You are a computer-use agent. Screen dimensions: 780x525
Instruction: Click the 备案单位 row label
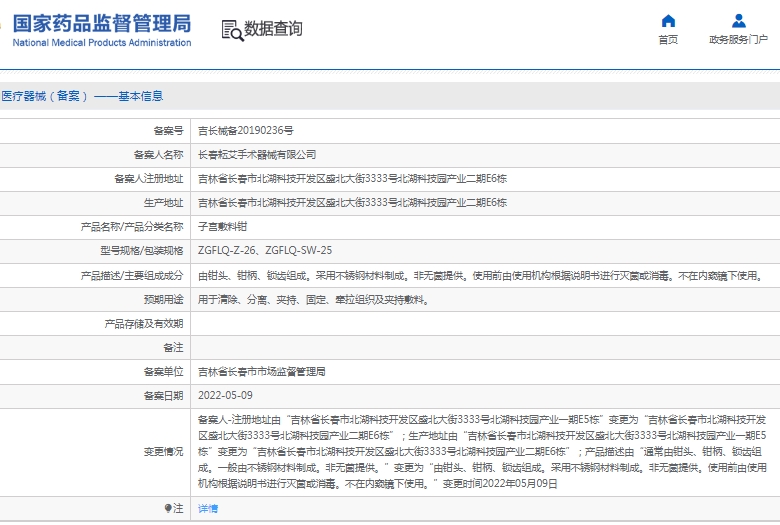click(x=163, y=372)
